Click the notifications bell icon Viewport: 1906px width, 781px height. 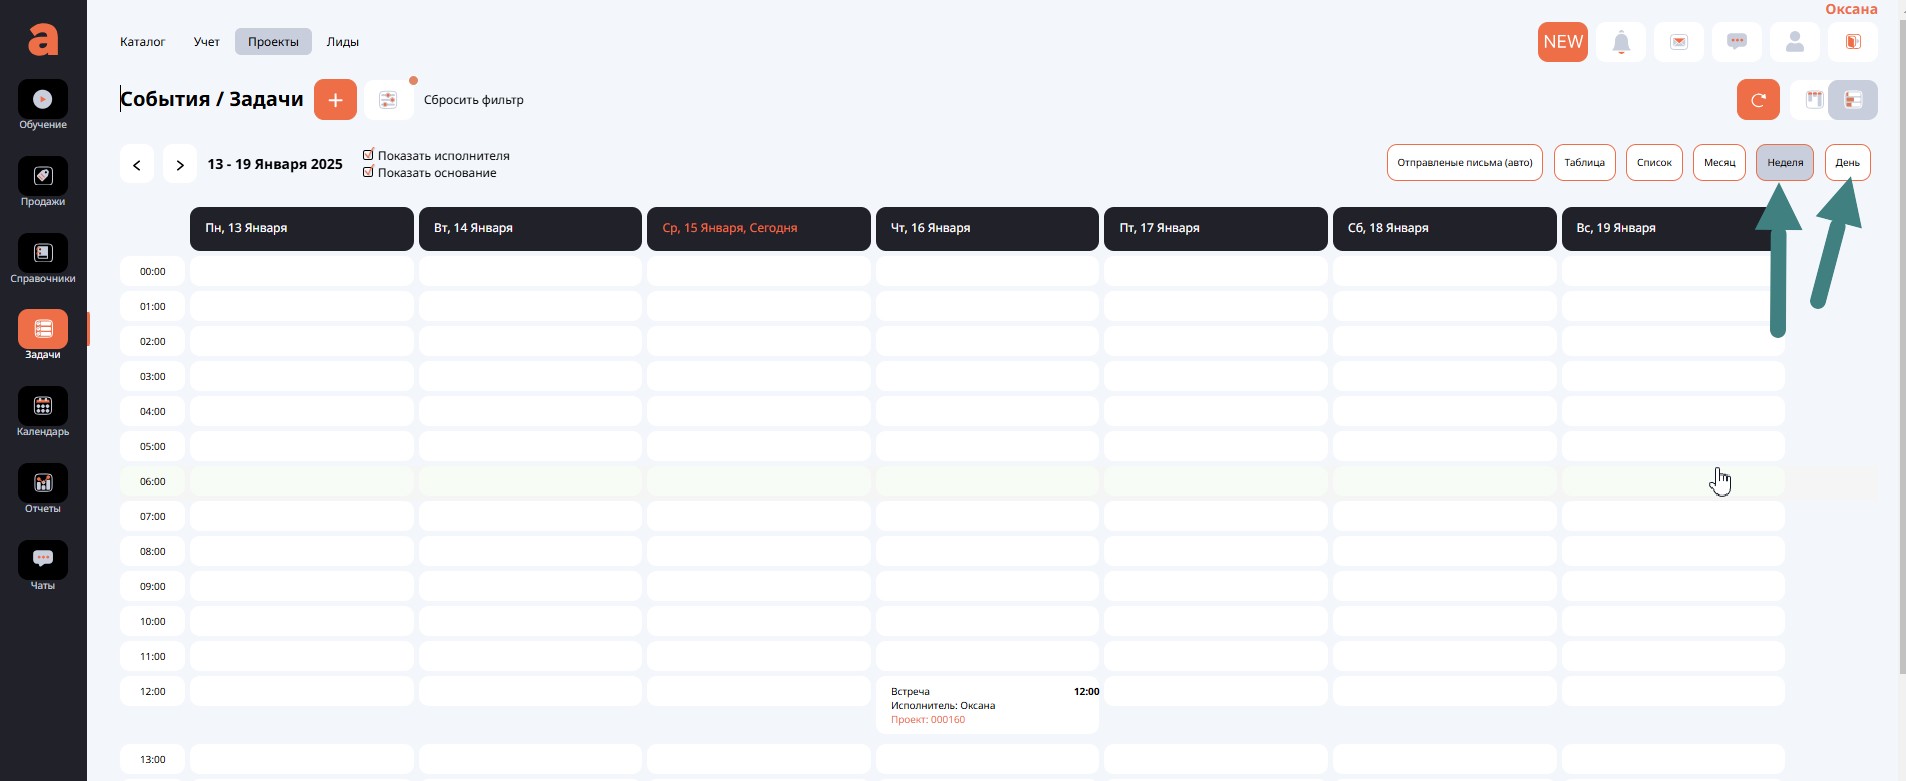click(x=1621, y=42)
